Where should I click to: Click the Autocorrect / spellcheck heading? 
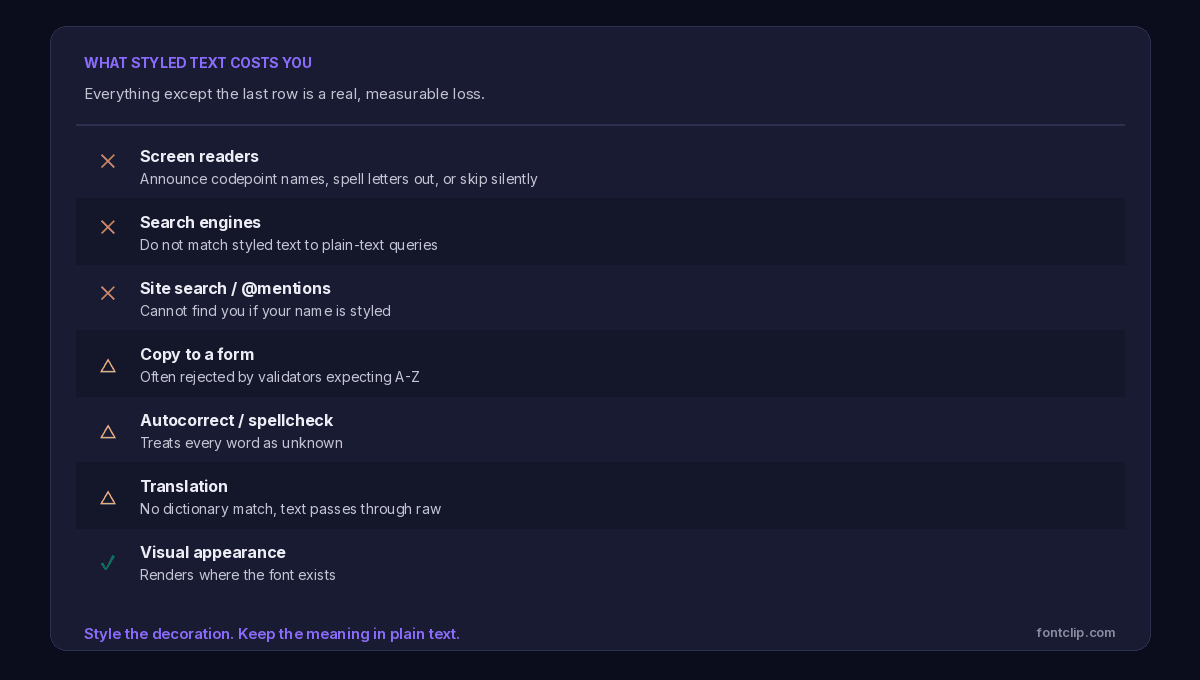point(236,420)
